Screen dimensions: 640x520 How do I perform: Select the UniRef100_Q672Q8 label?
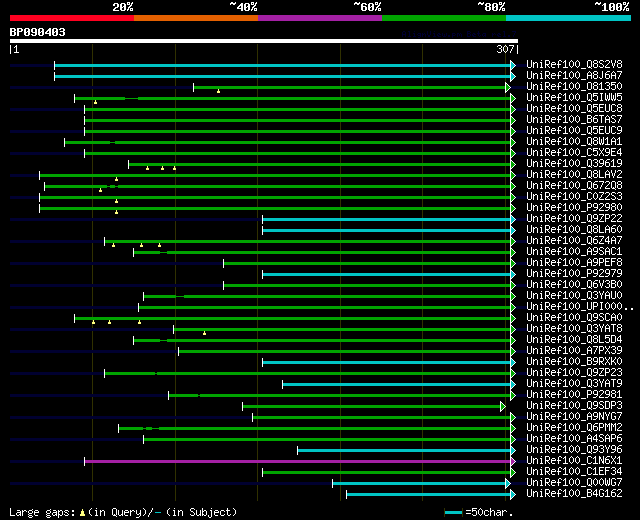tap(574, 186)
